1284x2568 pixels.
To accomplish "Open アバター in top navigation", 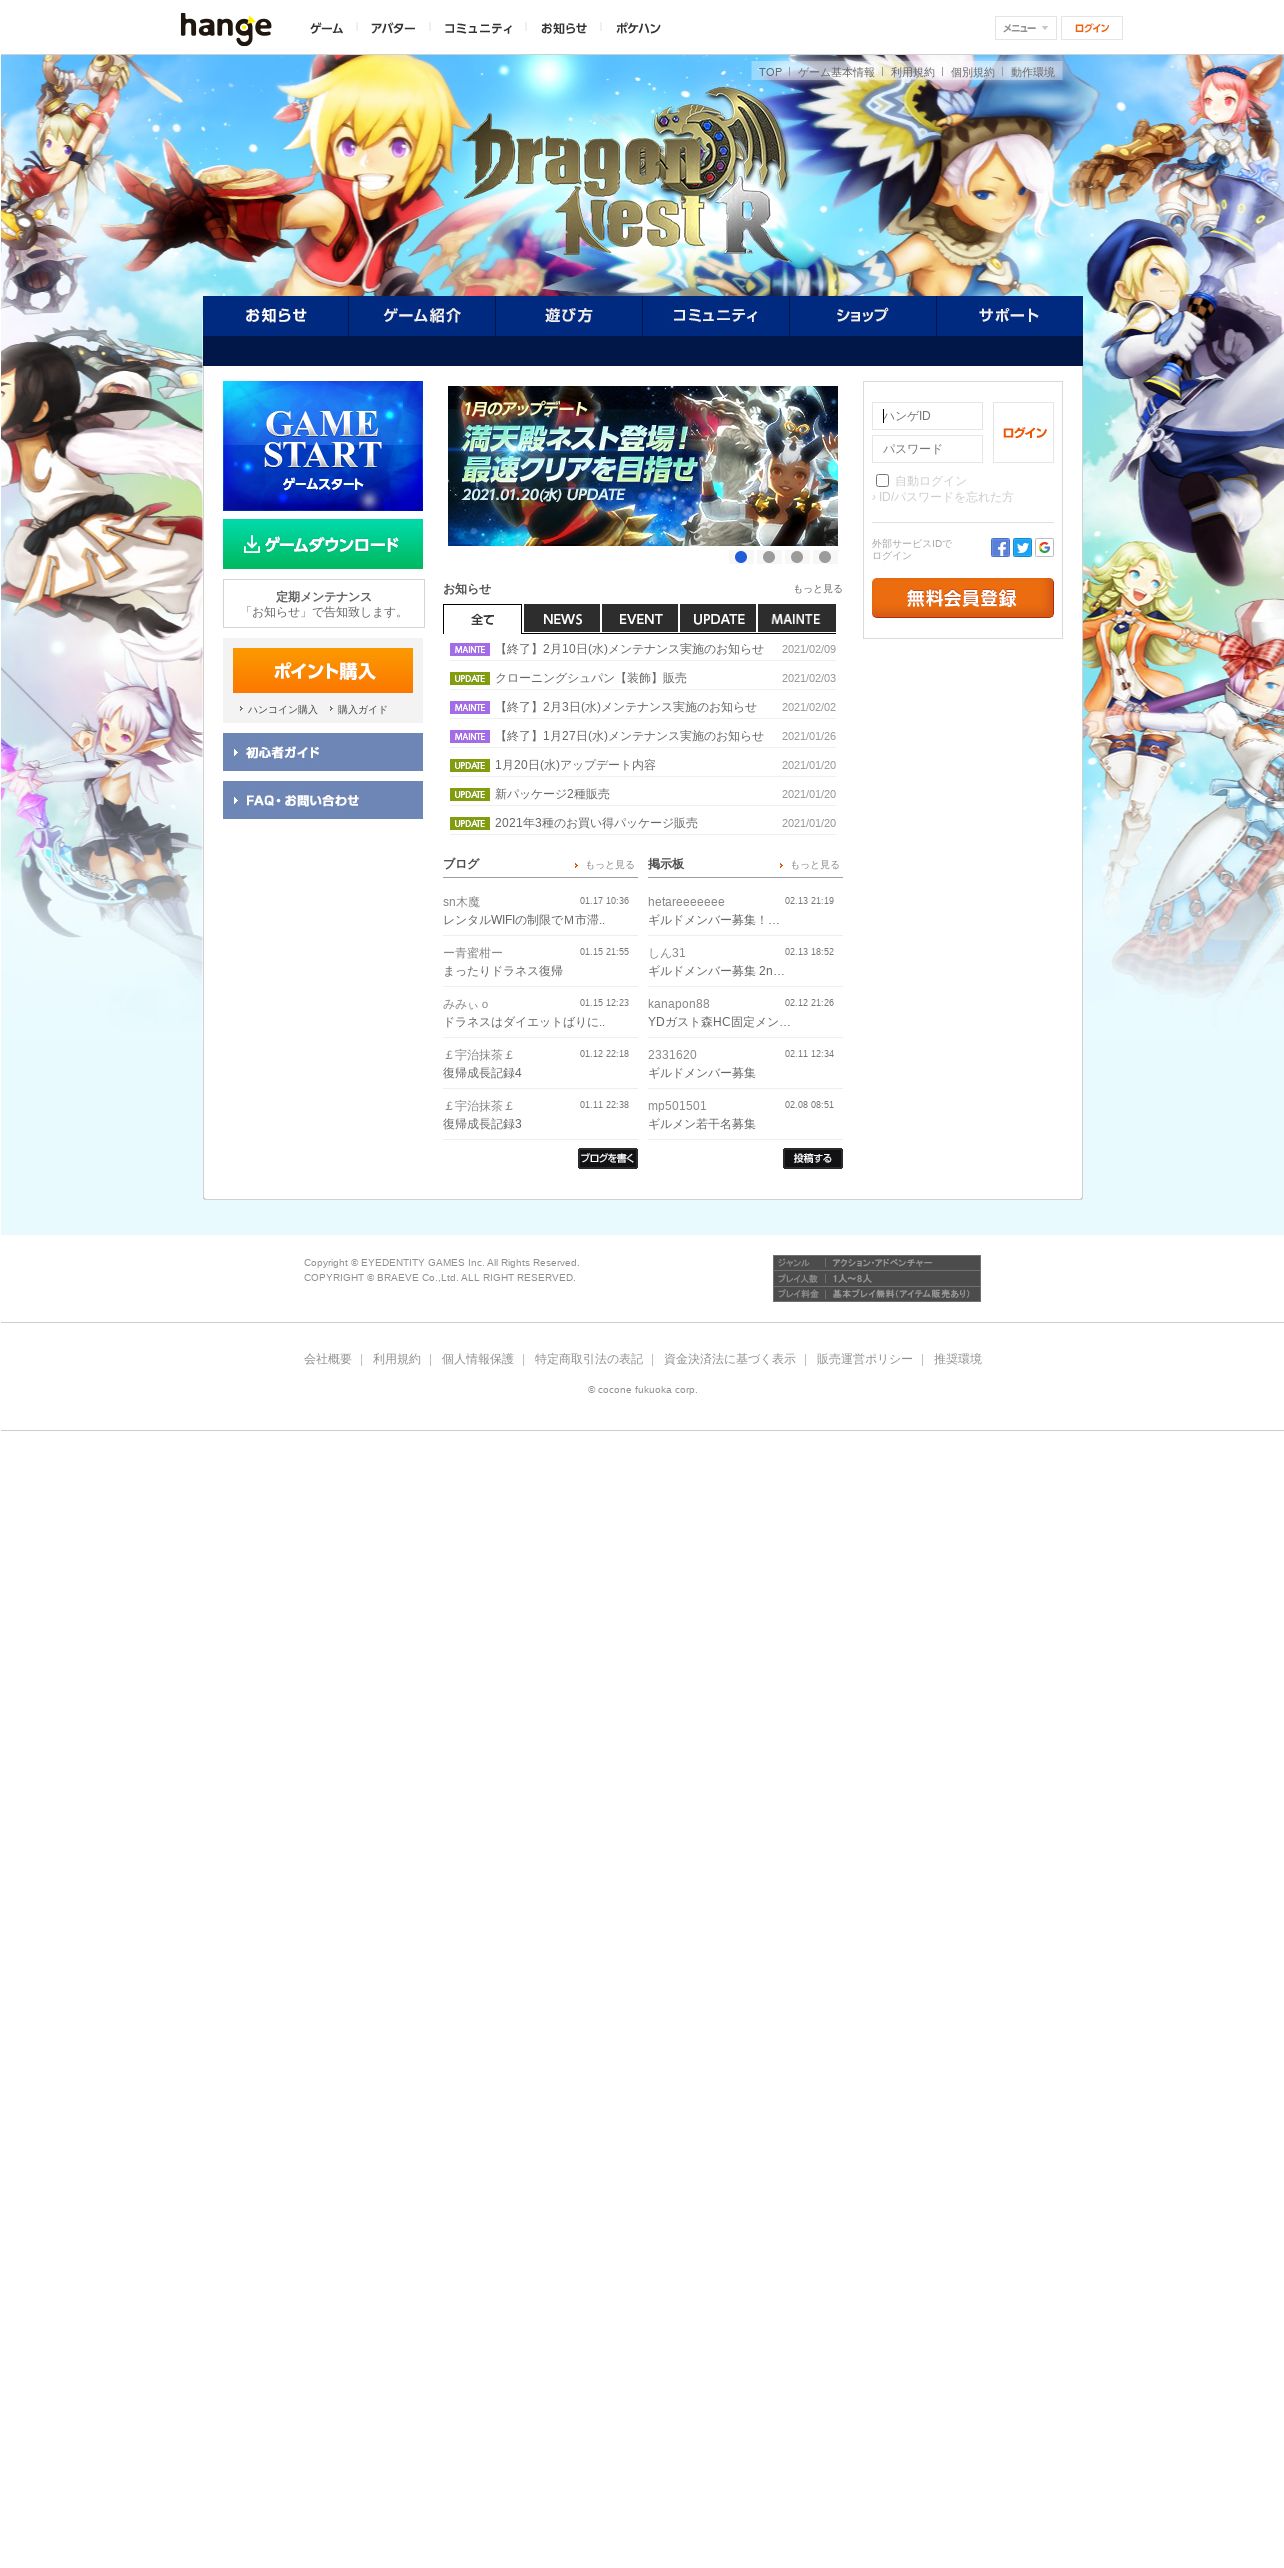I will tap(393, 28).
